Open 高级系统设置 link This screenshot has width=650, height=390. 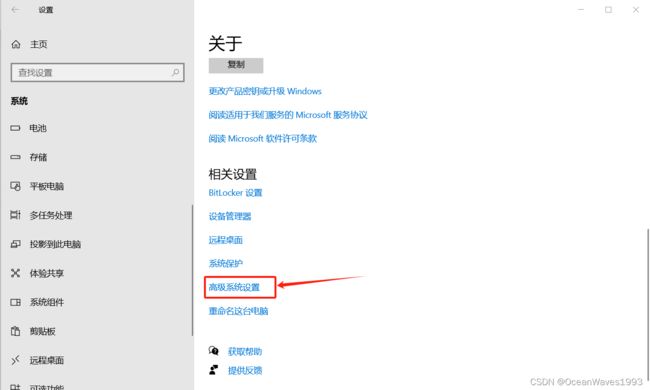click(234, 287)
